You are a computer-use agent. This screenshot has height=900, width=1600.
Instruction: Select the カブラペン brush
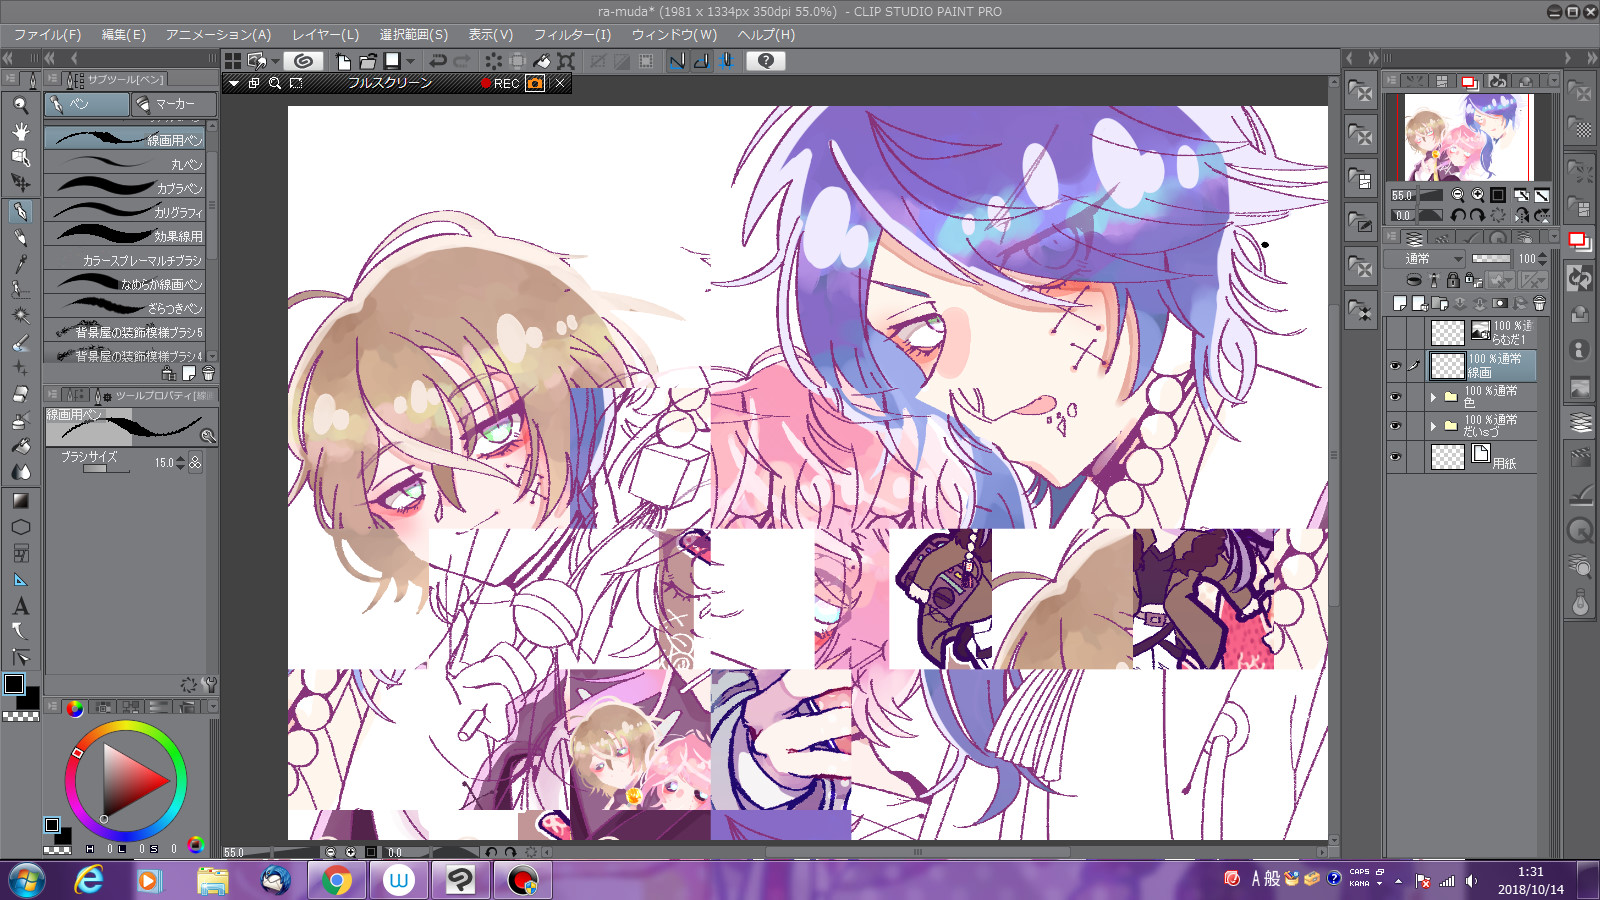coord(126,188)
